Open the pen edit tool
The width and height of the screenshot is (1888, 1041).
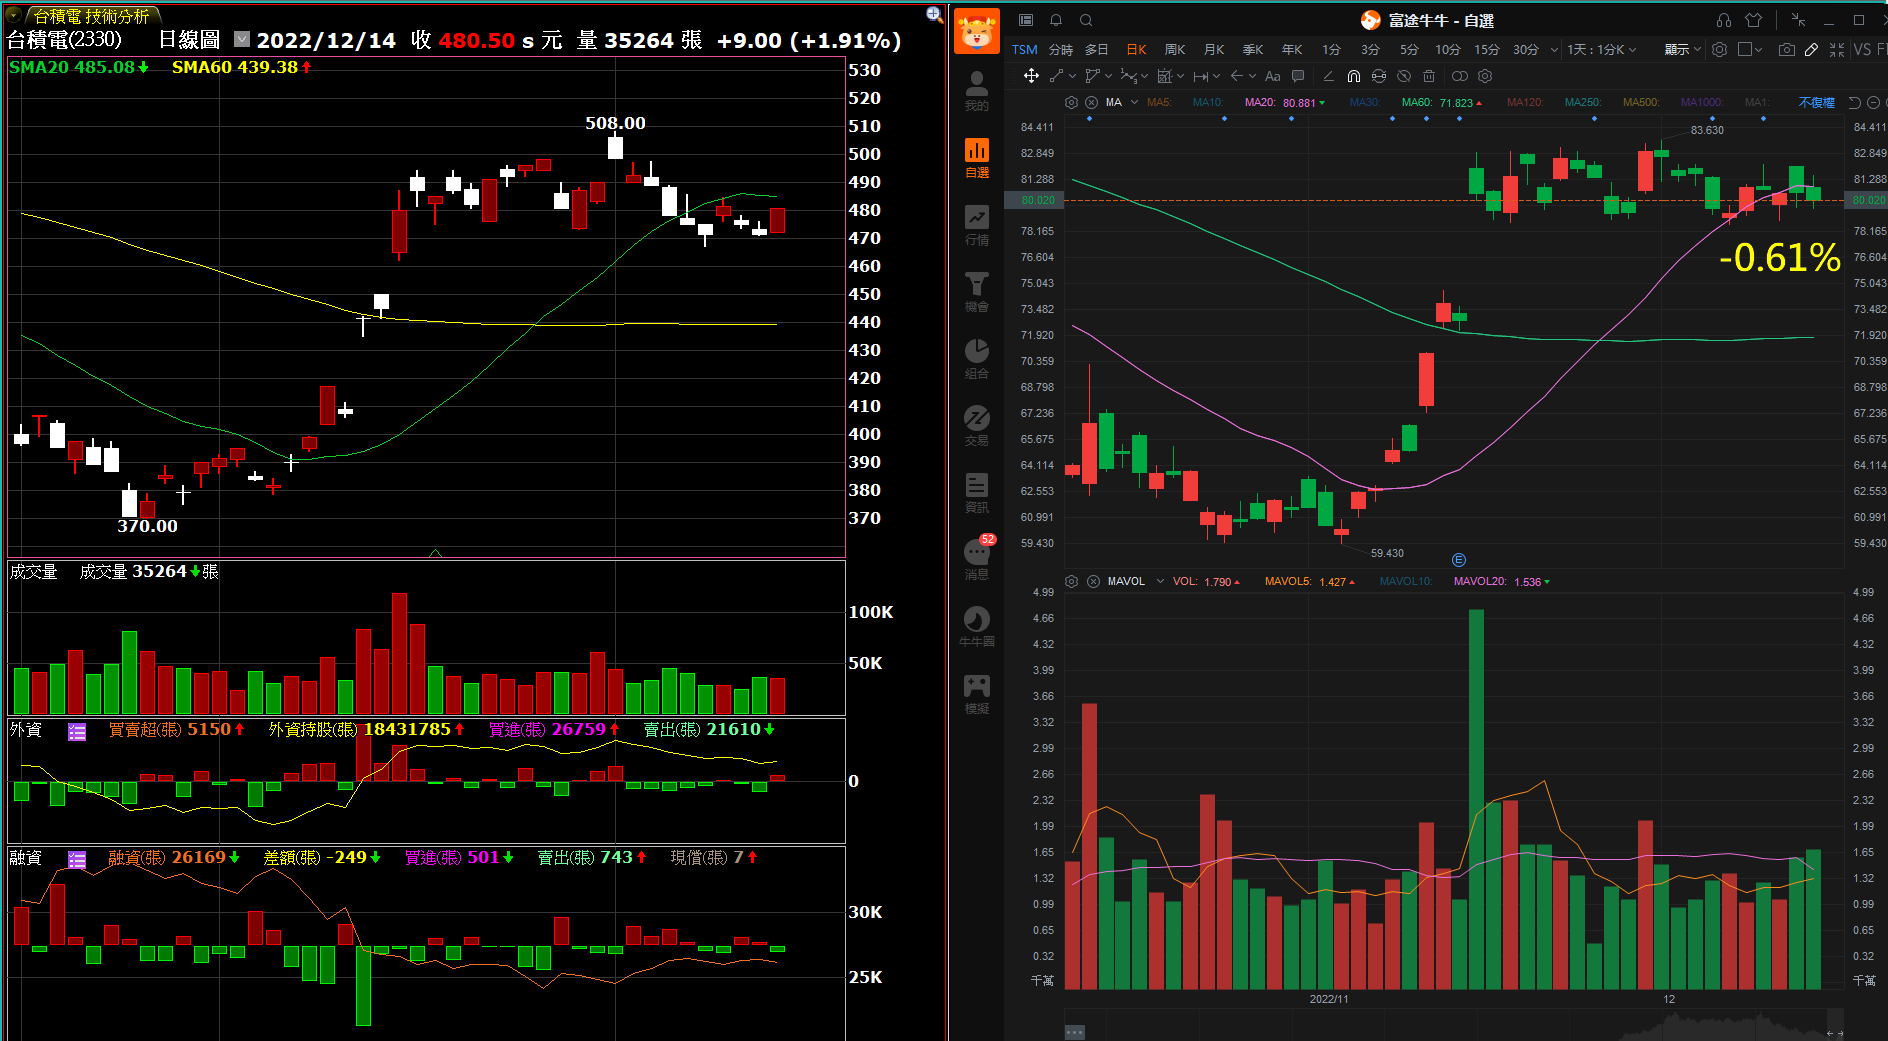(x=1812, y=49)
